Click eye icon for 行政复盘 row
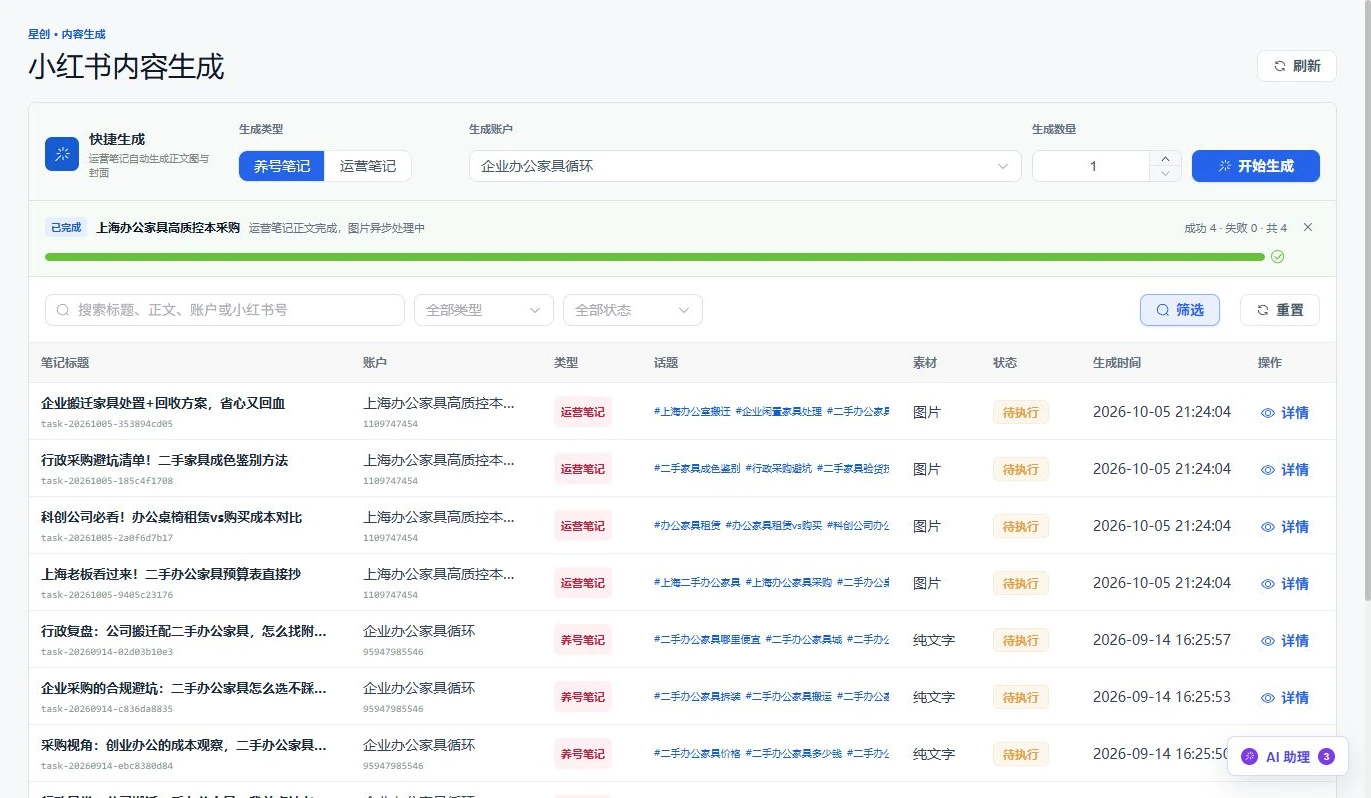Screen dimensions: 1371x798 click(1268, 641)
